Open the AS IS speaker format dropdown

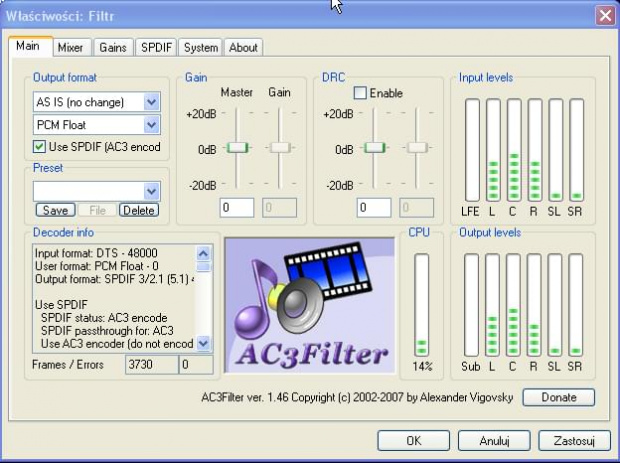point(151,102)
